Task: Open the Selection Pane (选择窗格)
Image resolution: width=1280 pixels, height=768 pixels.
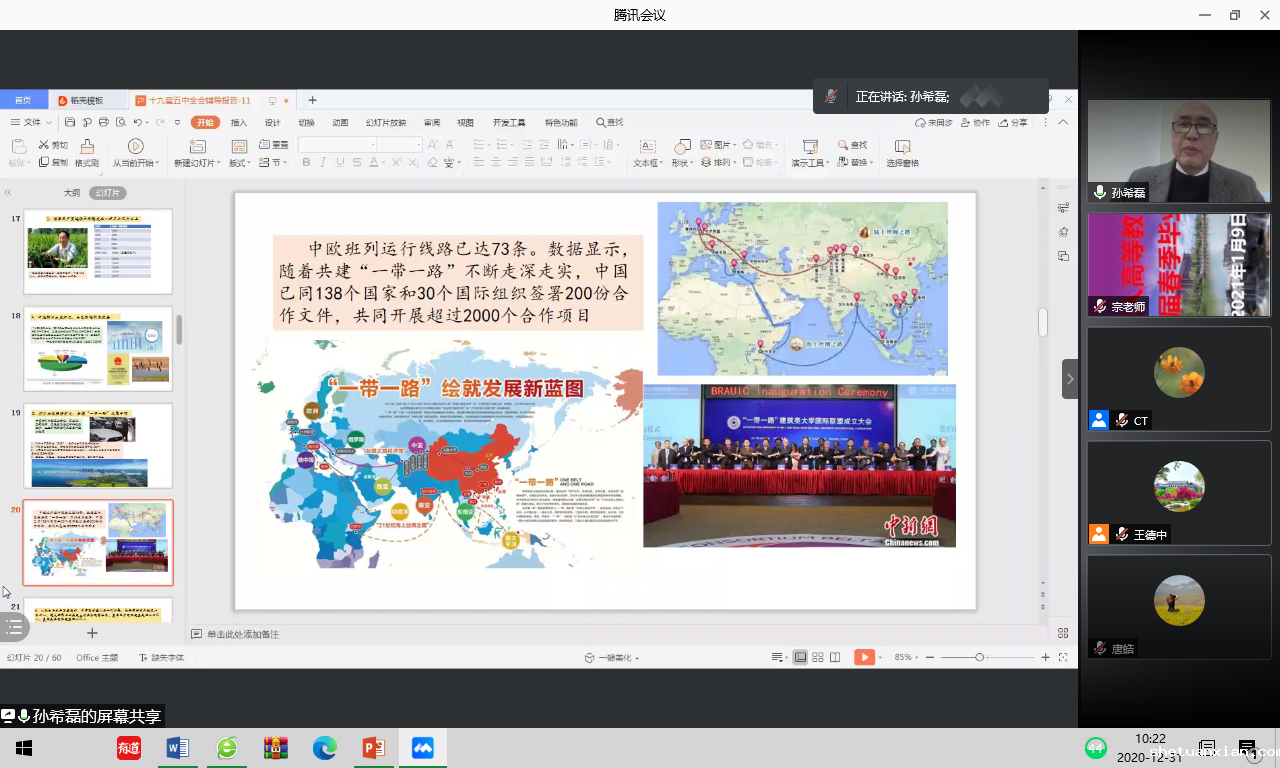Action: (x=902, y=147)
